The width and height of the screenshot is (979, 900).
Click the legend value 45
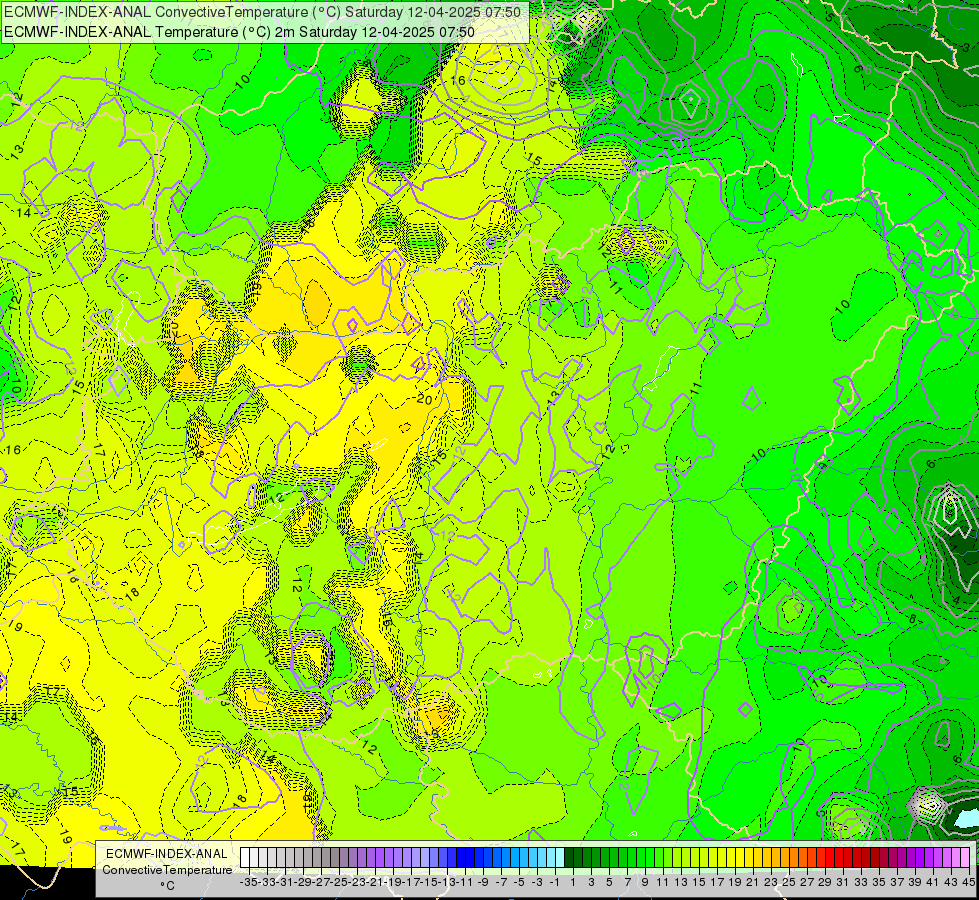(968, 882)
